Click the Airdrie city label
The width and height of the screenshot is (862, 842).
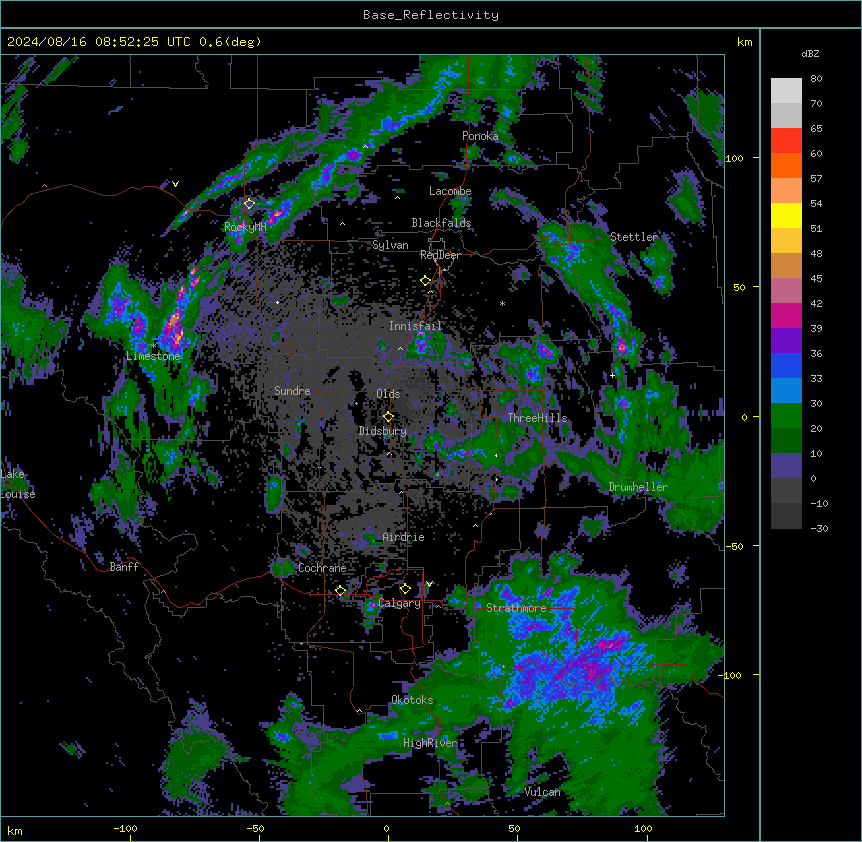(403, 537)
